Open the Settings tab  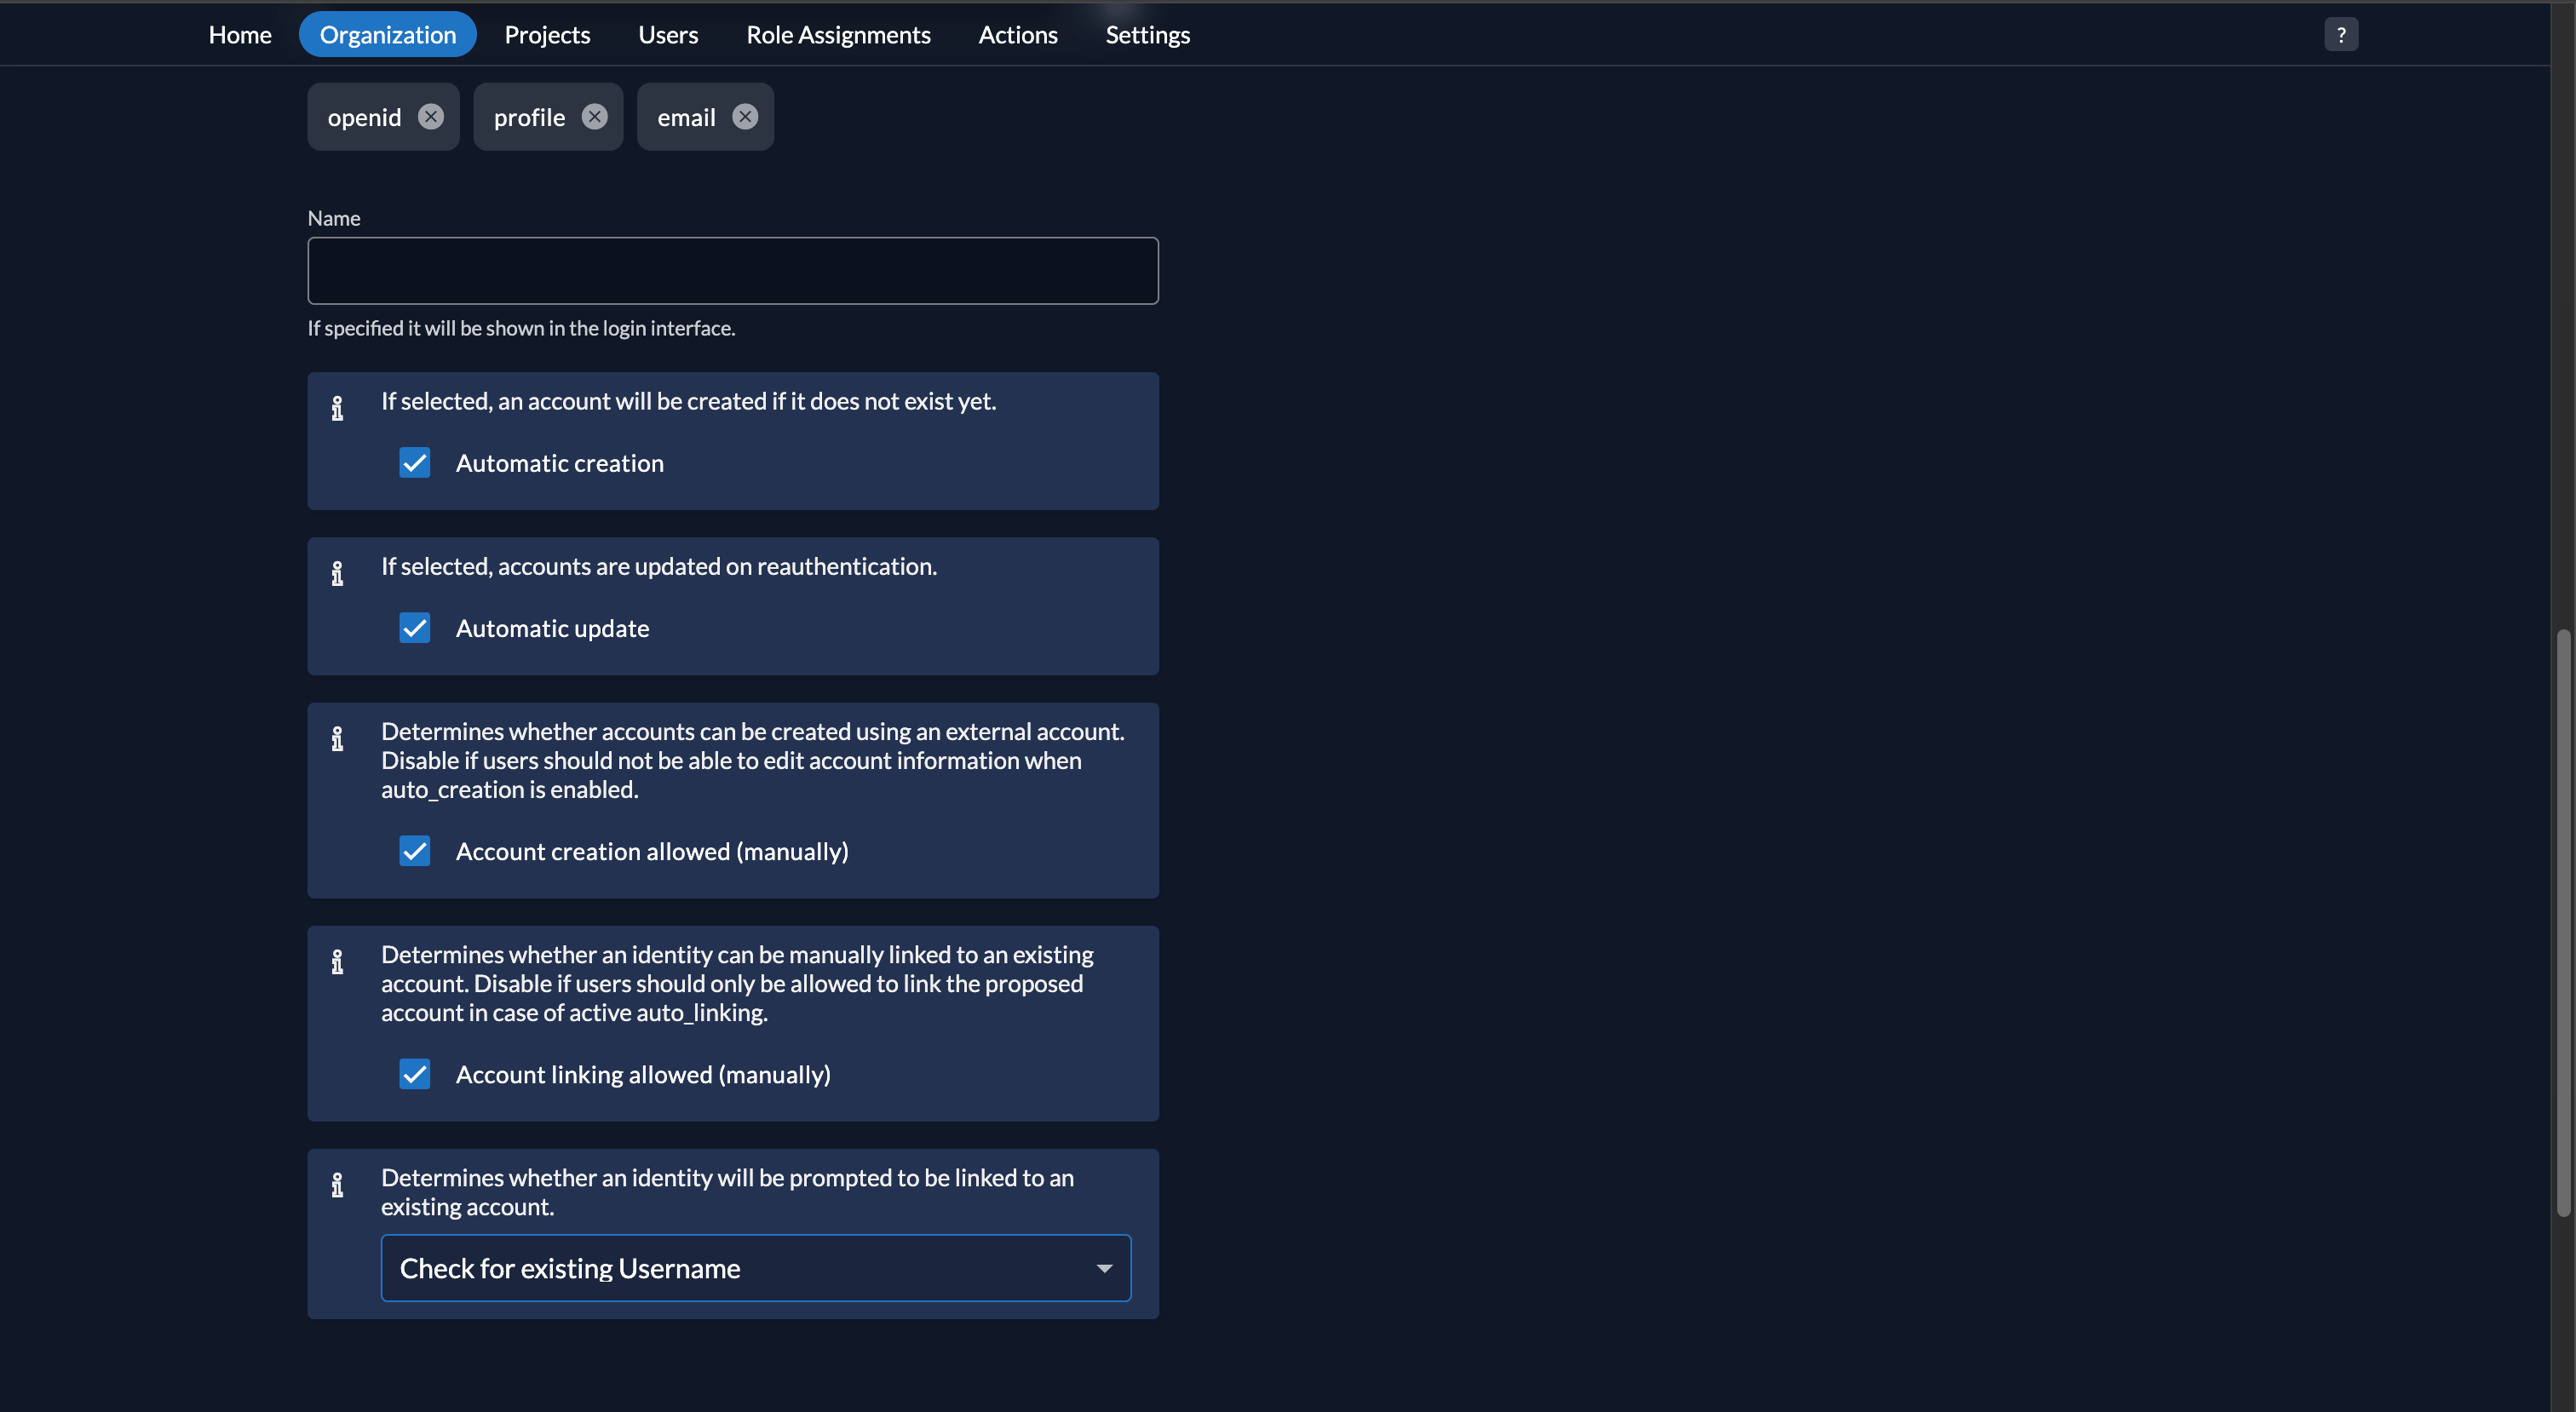[x=1148, y=35]
